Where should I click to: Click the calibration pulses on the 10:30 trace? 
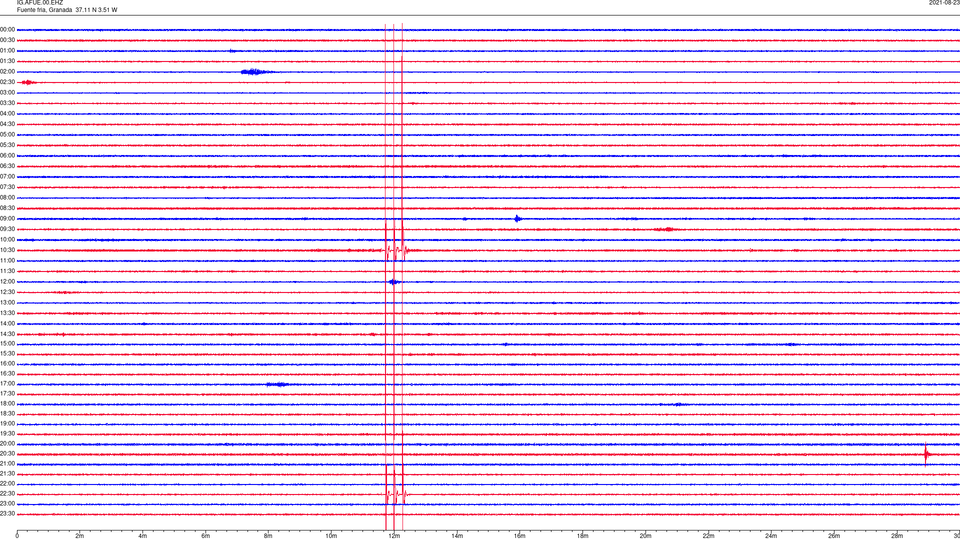396,250
